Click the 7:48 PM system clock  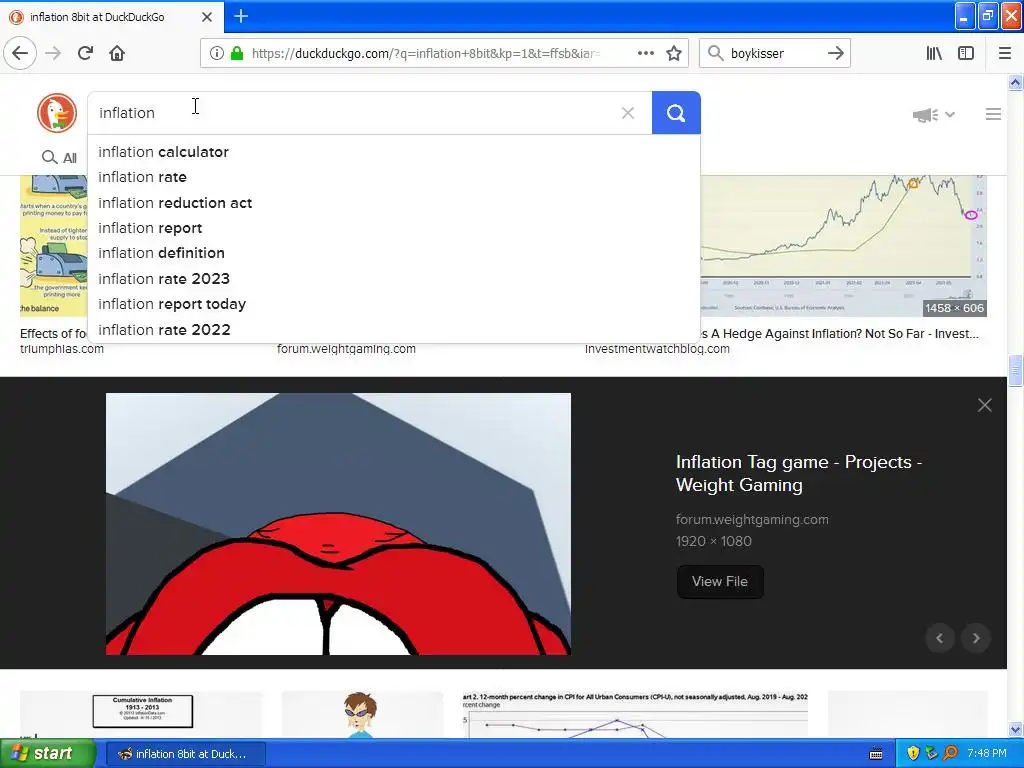(x=986, y=753)
